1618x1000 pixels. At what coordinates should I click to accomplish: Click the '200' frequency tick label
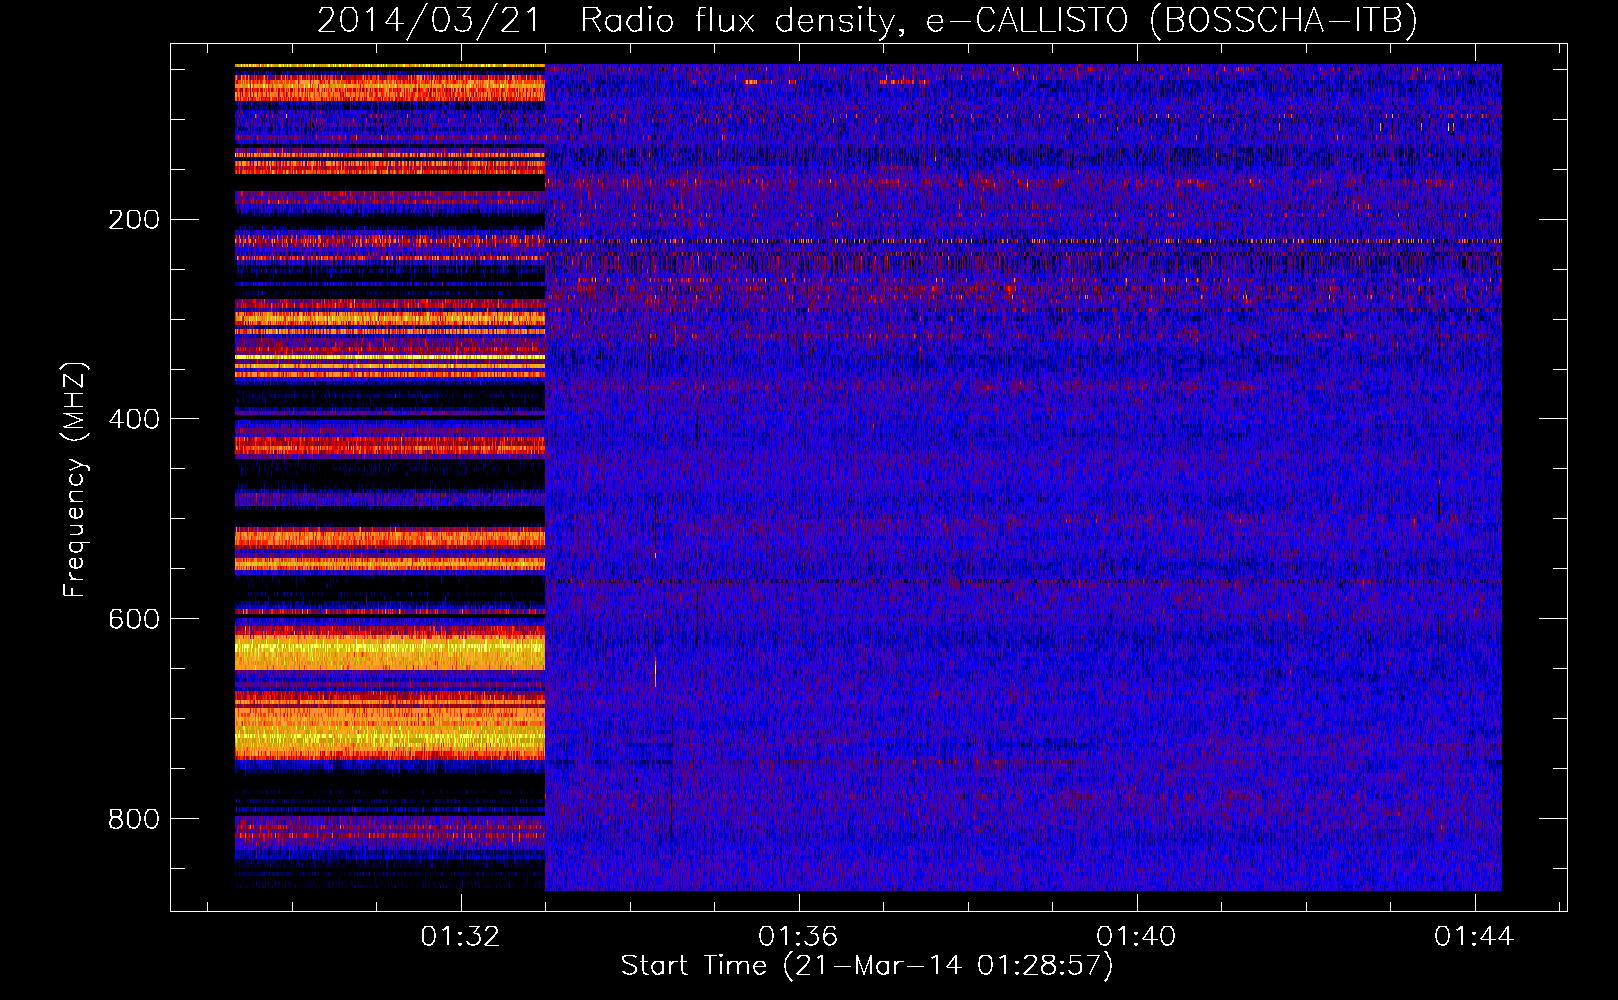(134, 219)
